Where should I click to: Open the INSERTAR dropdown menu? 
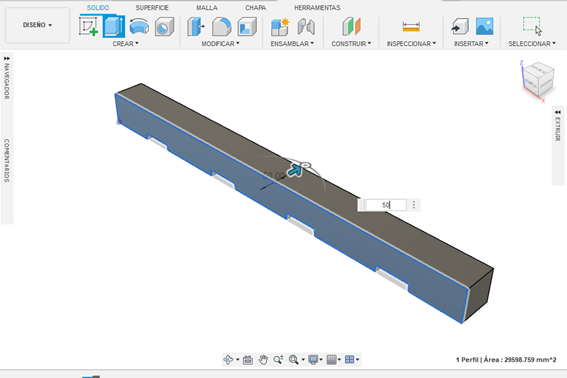tap(471, 43)
